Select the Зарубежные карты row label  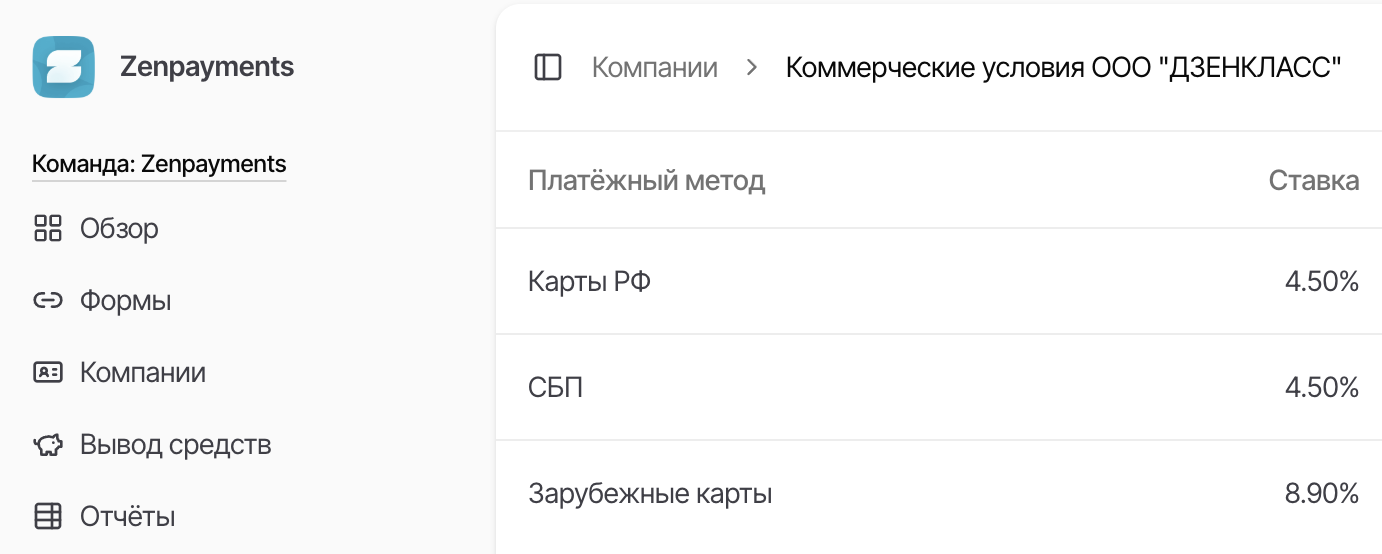coord(650,493)
